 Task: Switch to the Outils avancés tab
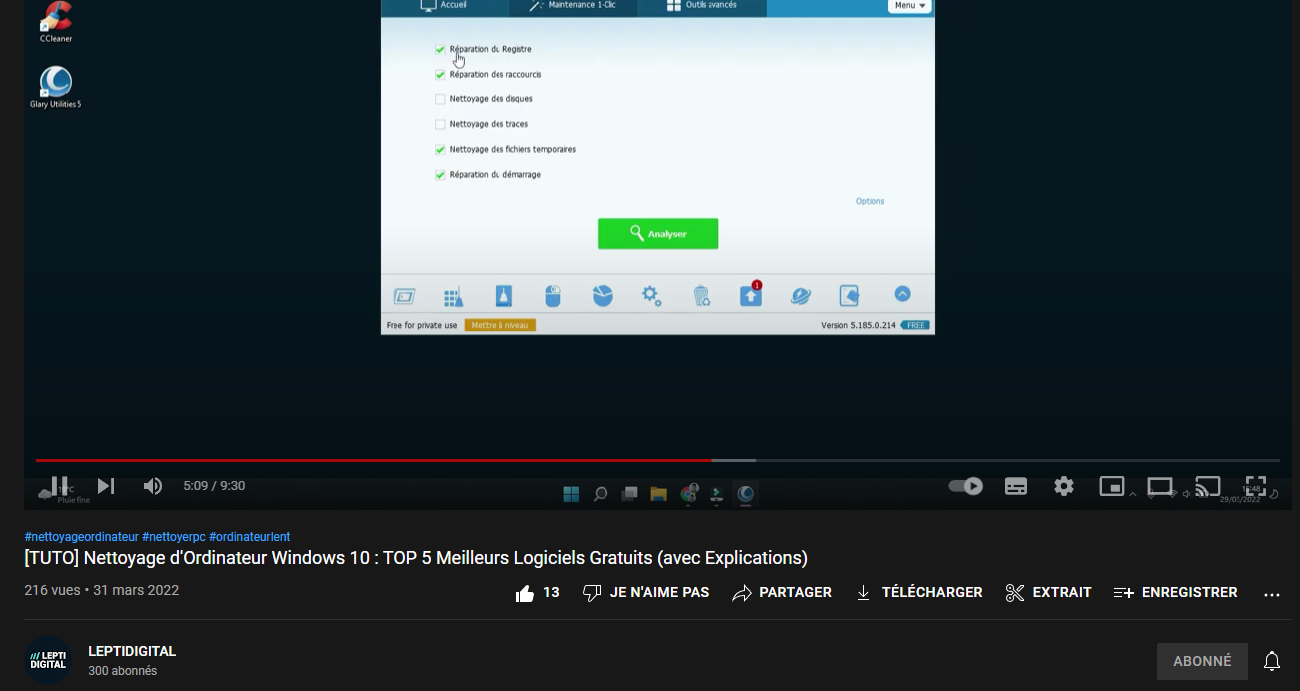click(x=702, y=6)
